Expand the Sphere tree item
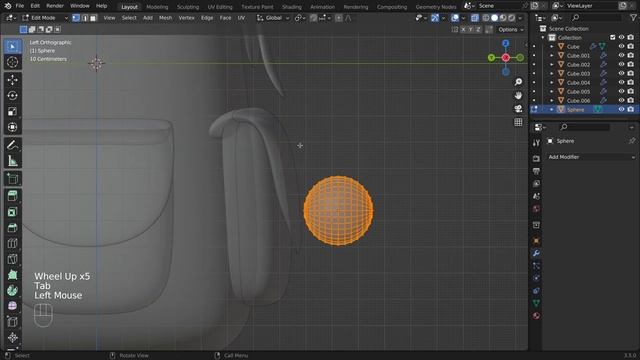Image resolution: width=640 pixels, height=360 pixels. 552,109
